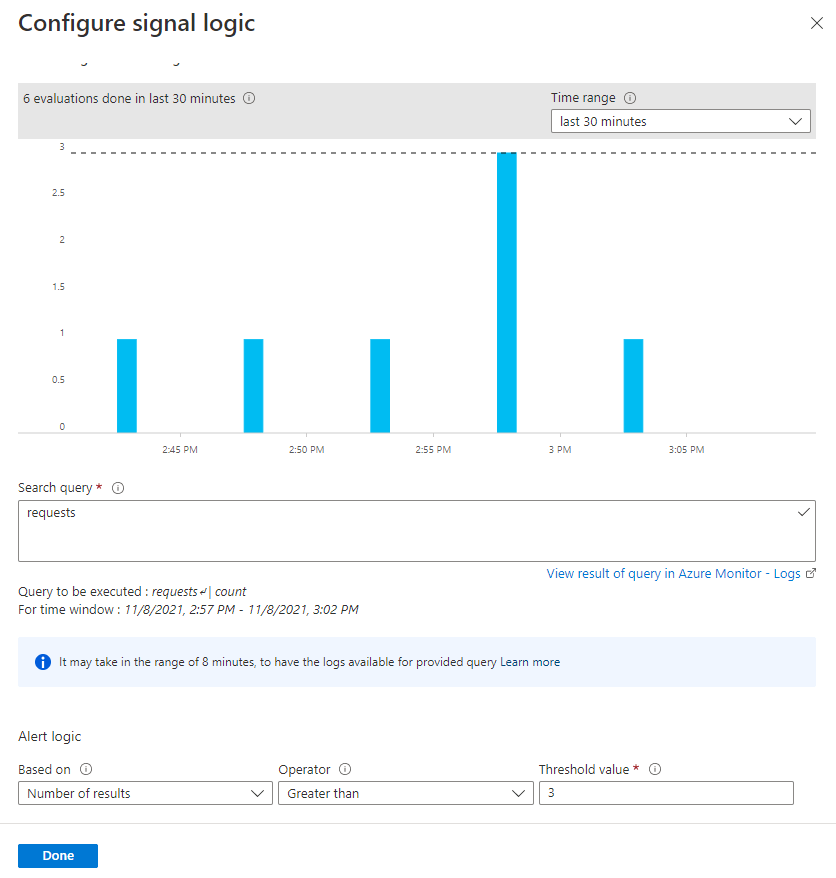This screenshot has width=836, height=878.
Task: Click the Based on info icon
Action: [x=86, y=770]
